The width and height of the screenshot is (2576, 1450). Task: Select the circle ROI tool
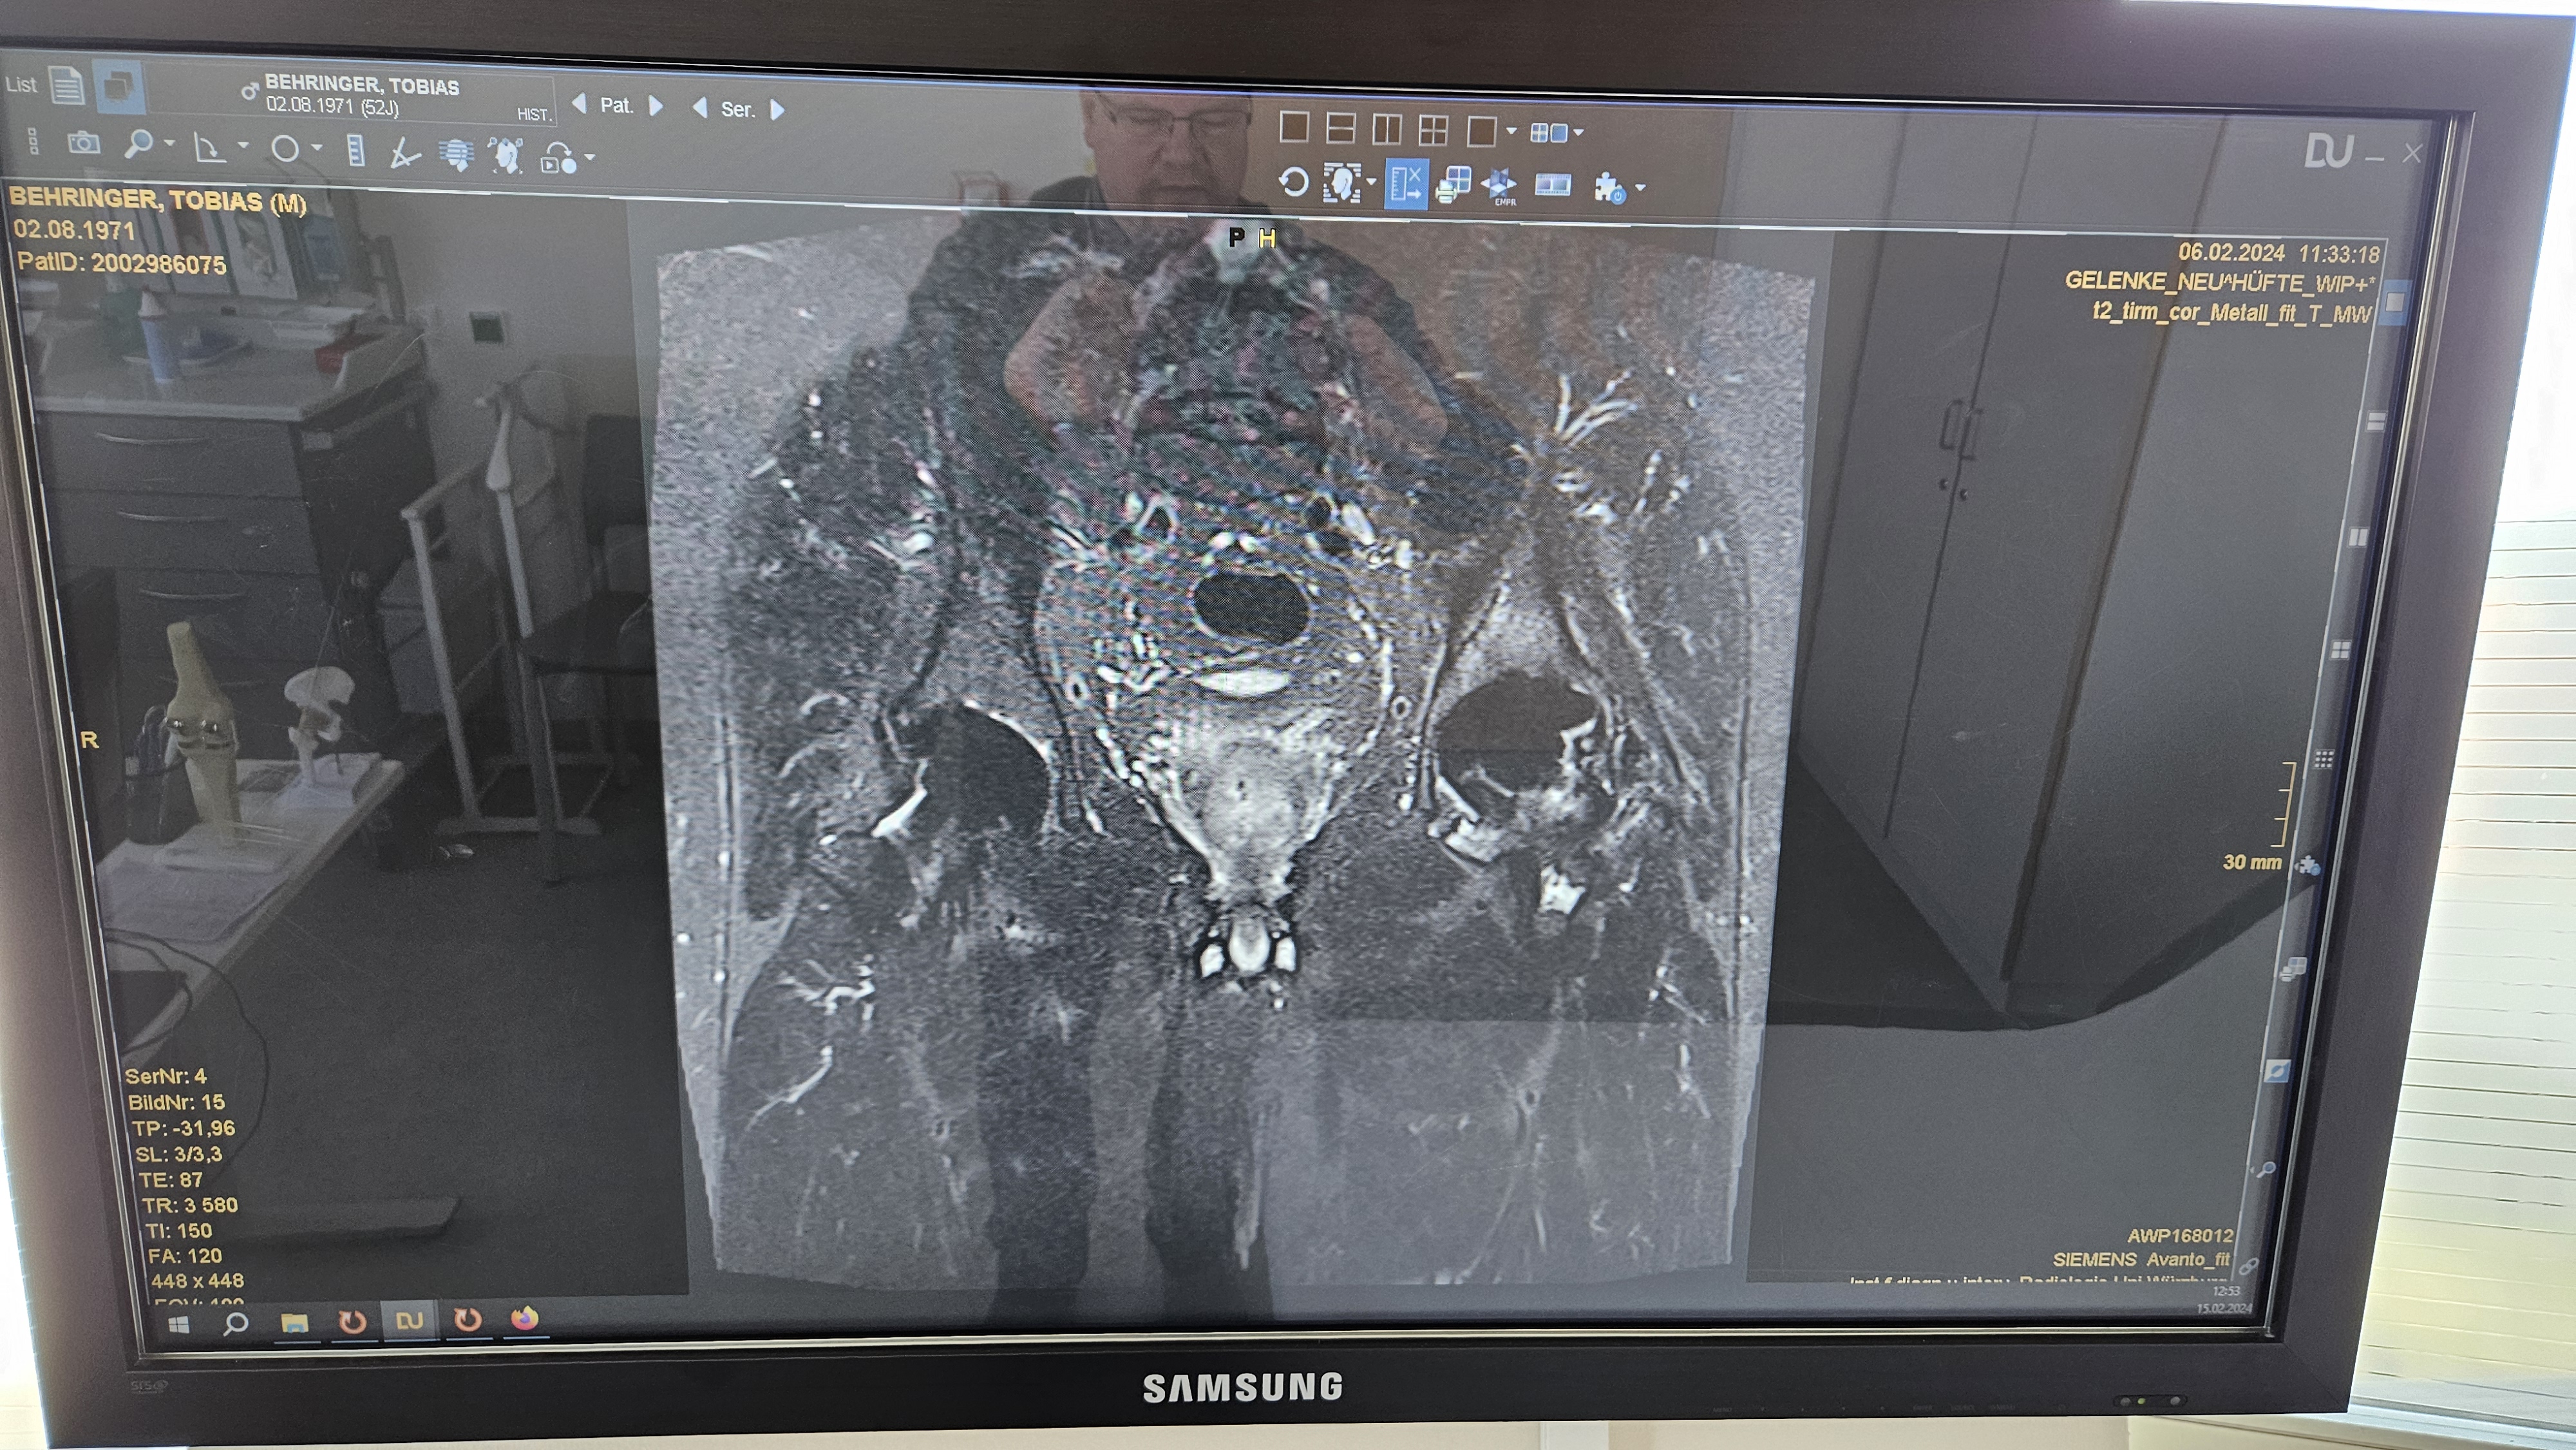tap(285, 150)
